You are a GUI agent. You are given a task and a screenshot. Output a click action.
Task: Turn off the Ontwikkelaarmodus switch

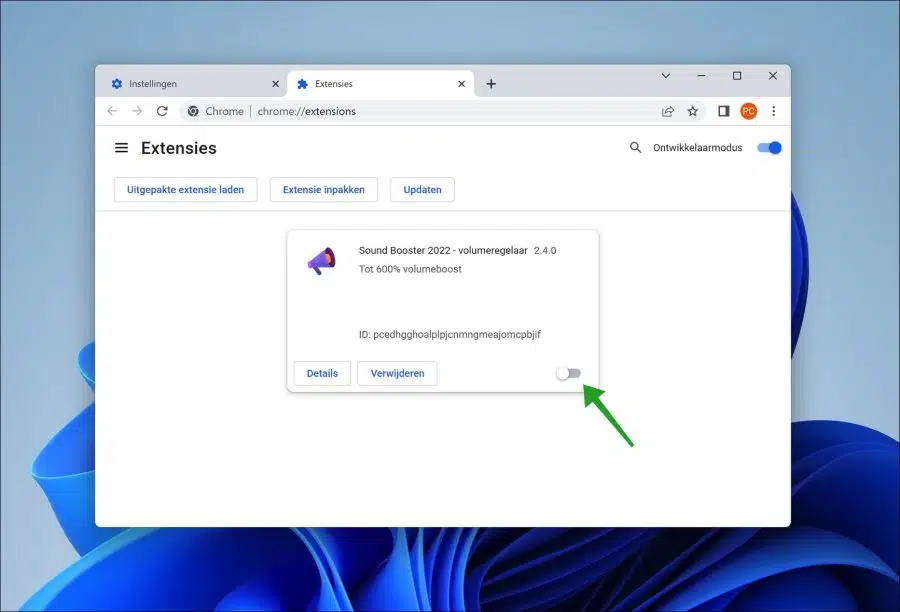769,148
